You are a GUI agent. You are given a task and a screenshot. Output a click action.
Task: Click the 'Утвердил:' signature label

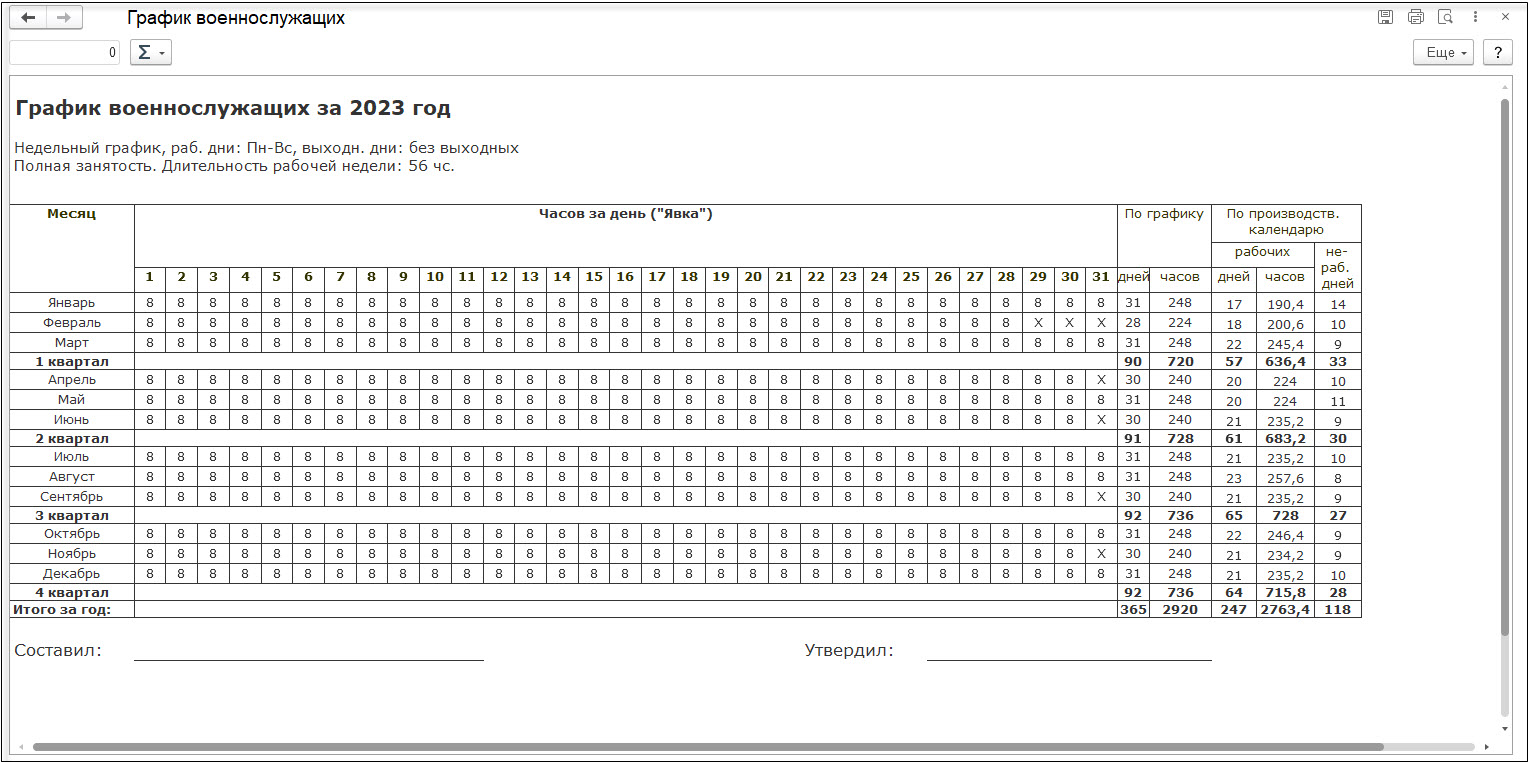coord(849,651)
